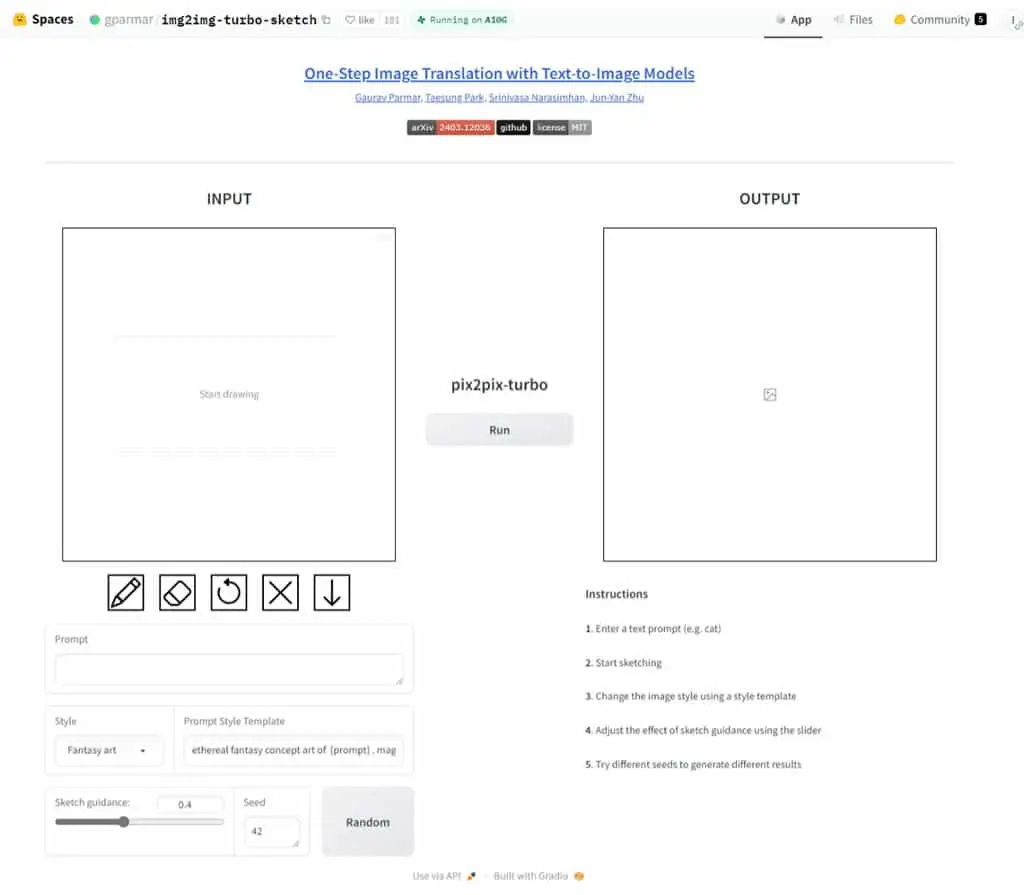The height and width of the screenshot is (895, 1024).
Task: Download sketch with the down arrow icon
Action: (332, 593)
